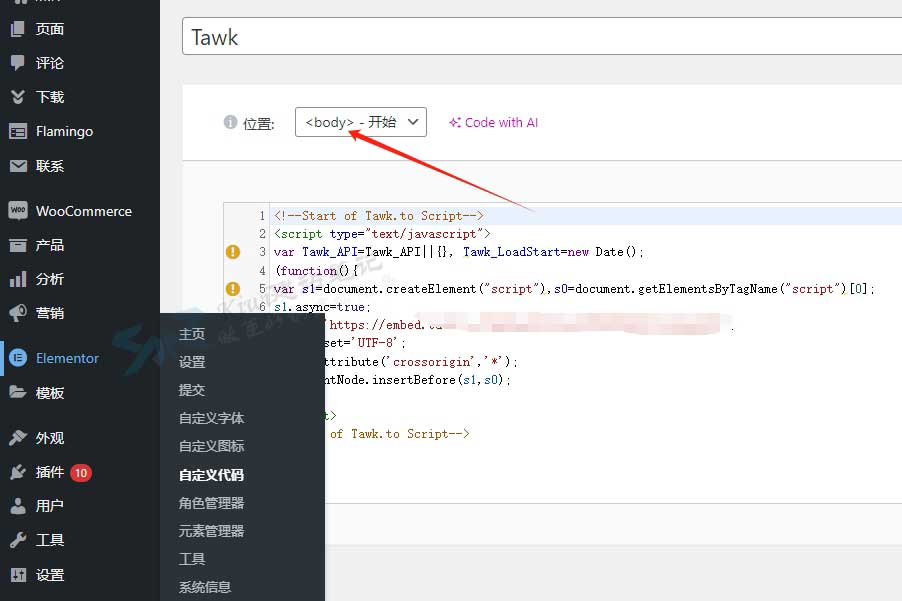902x601 pixels.
Task: Open Products (产品) via its box icon
Action: (x=17, y=245)
